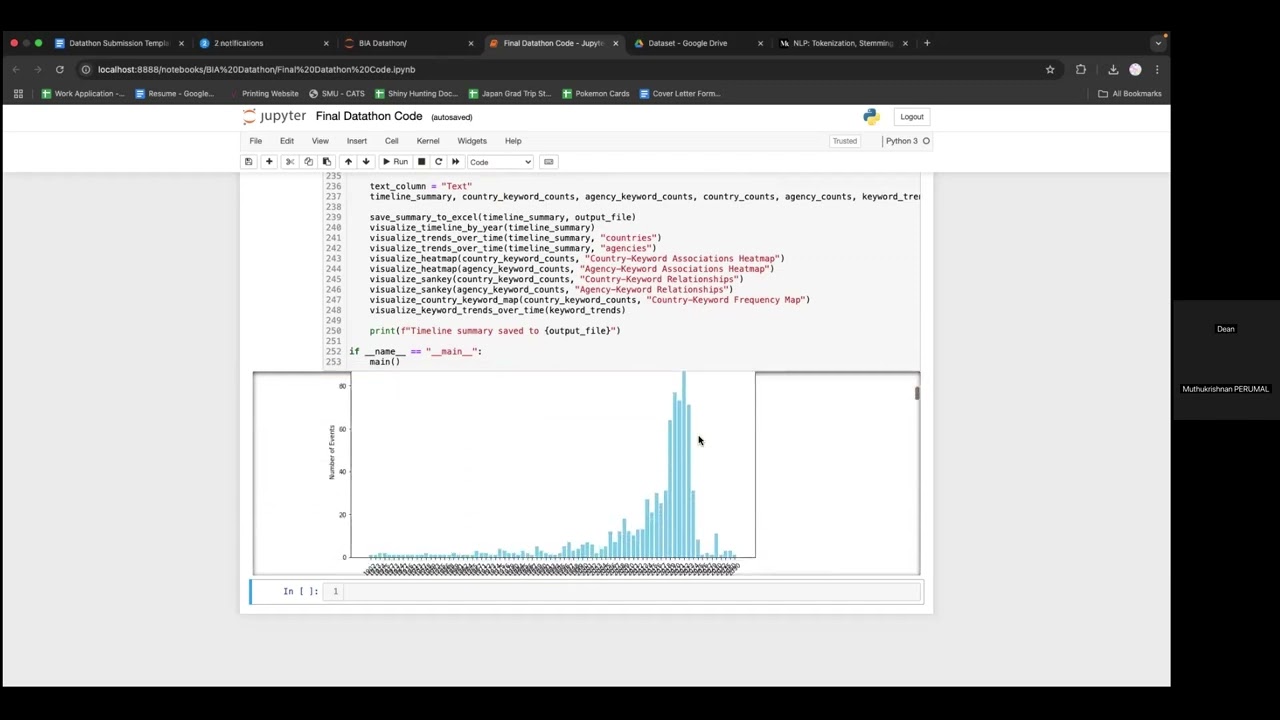1280x720 pixels.
Task: Expand the tab search dropdown arrow
Action: (x=1158, y=43)
